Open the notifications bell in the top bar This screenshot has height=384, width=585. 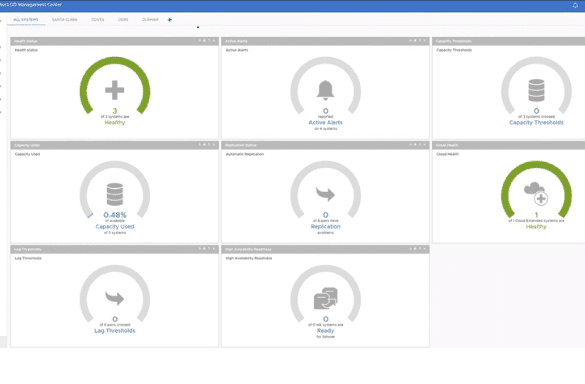575,5
